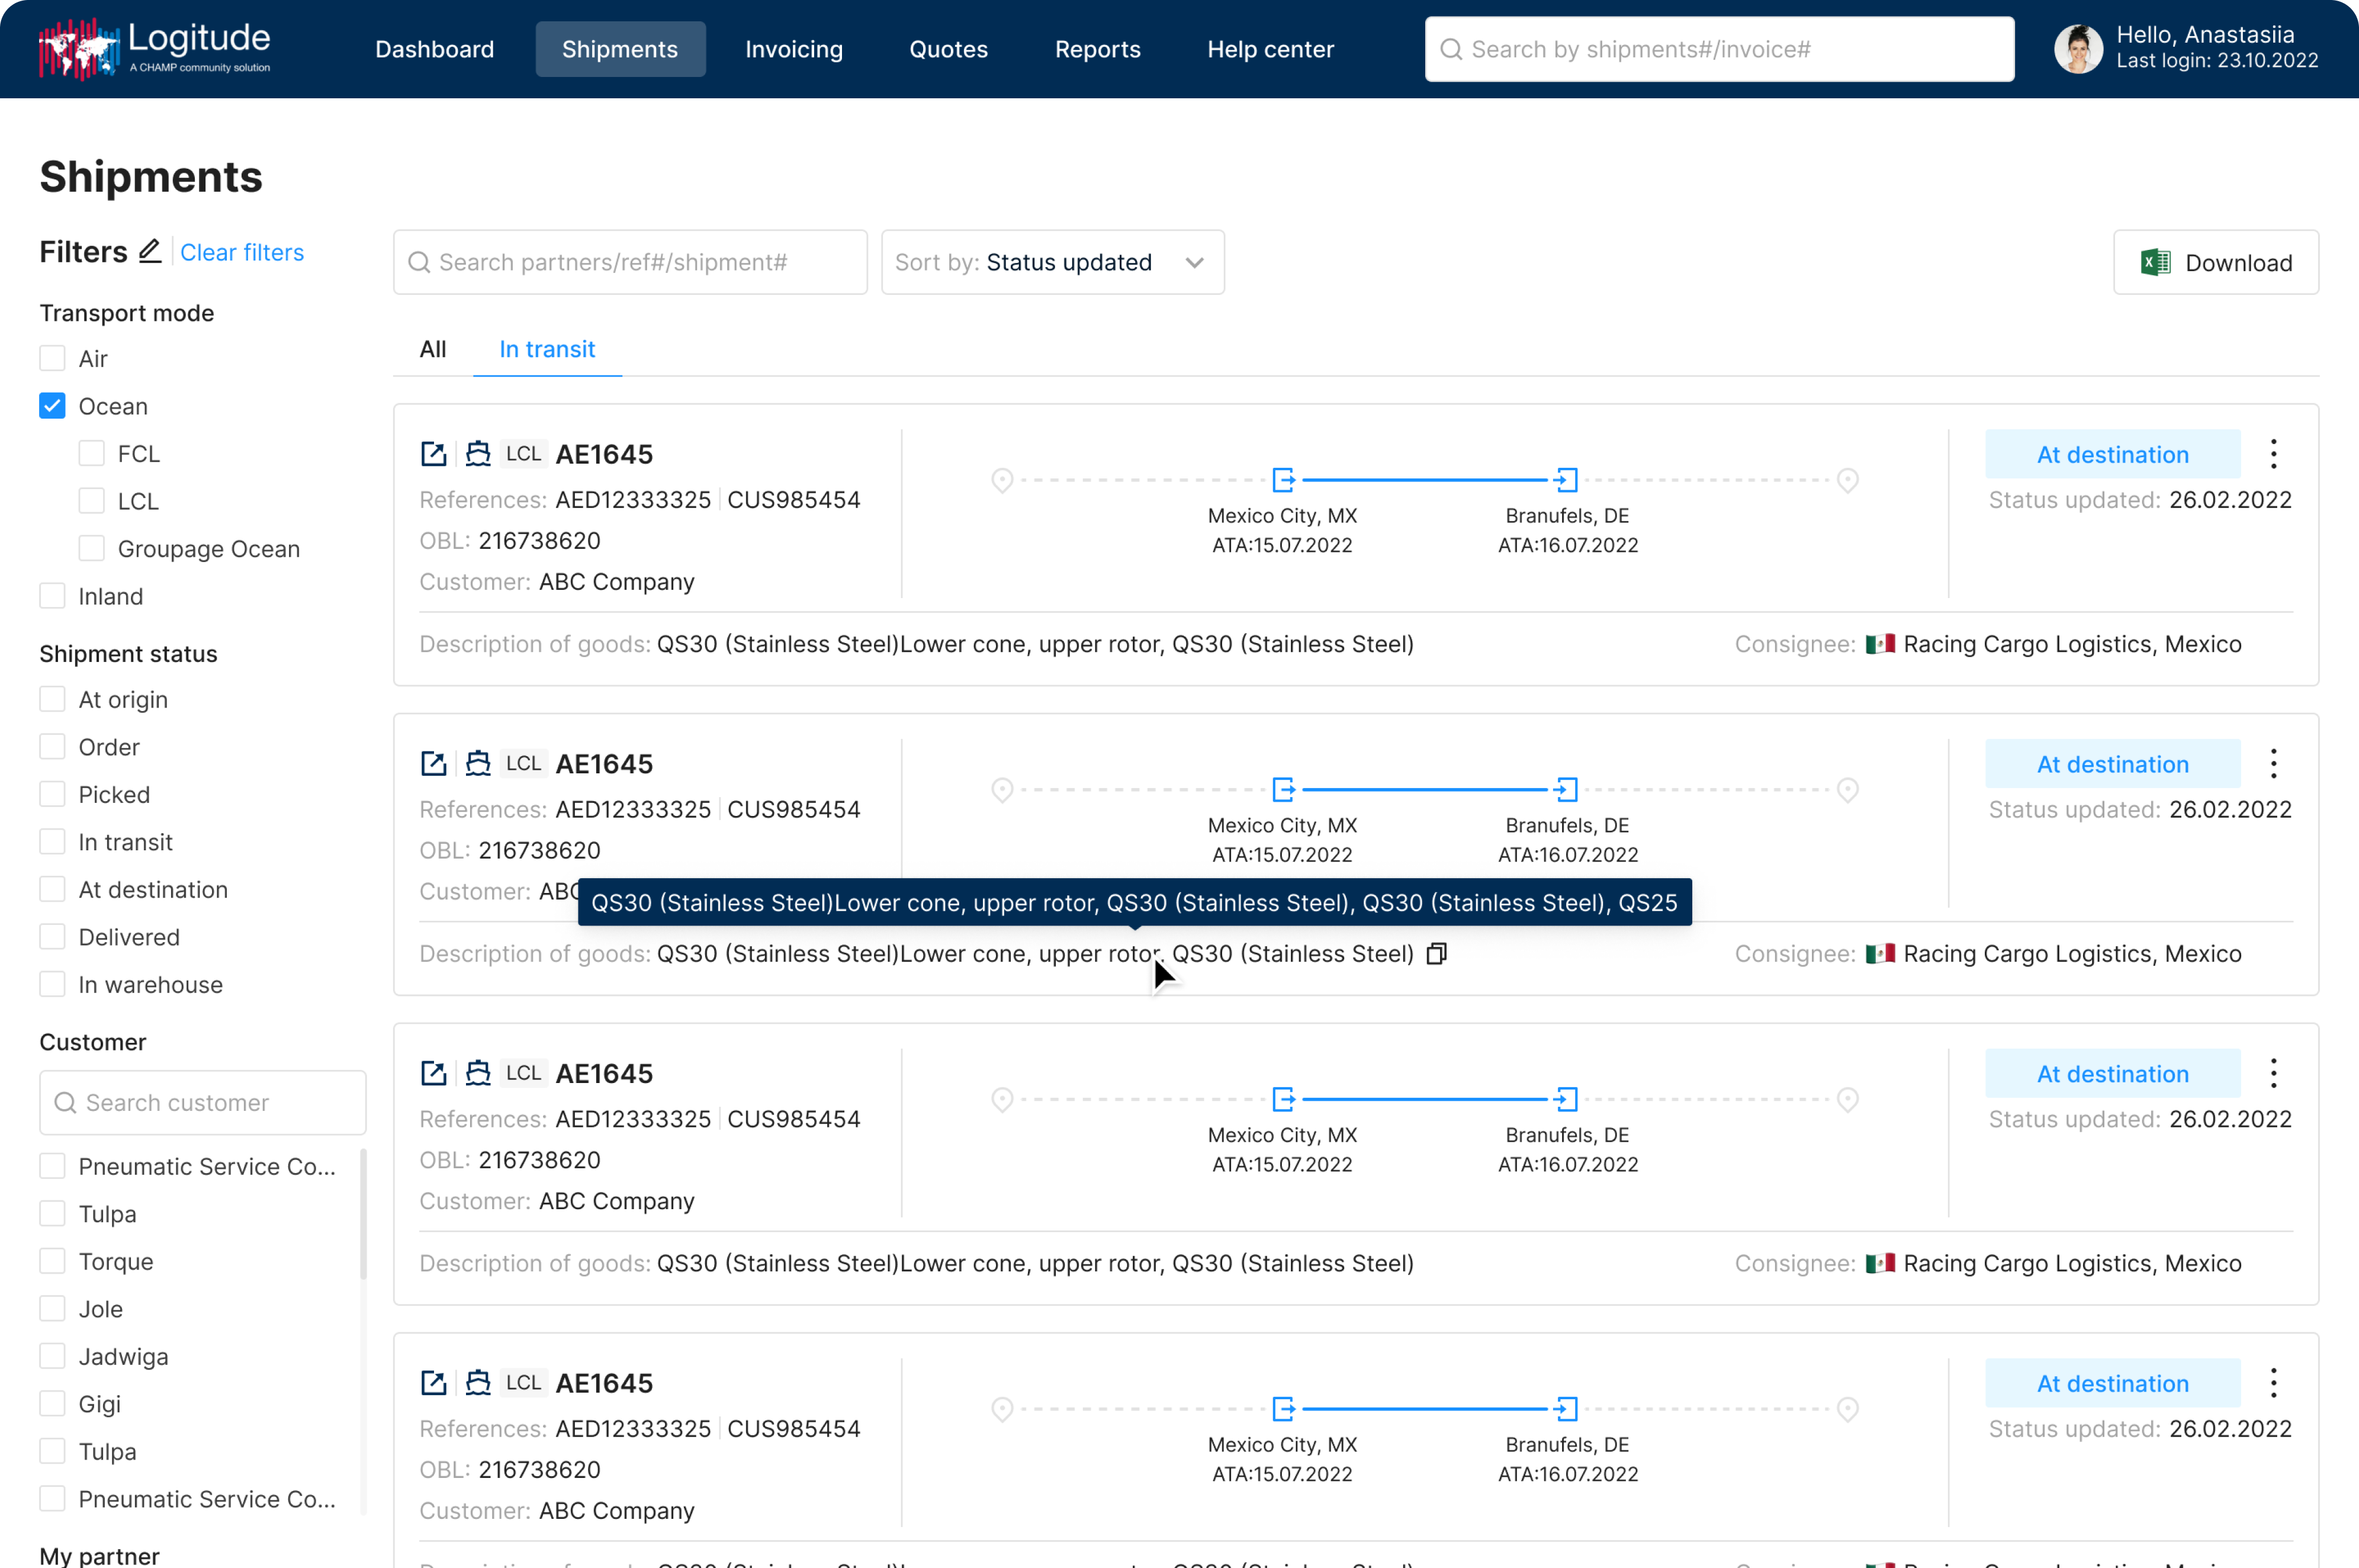Check the Picked status checkbox

click(x=52, y=794)
